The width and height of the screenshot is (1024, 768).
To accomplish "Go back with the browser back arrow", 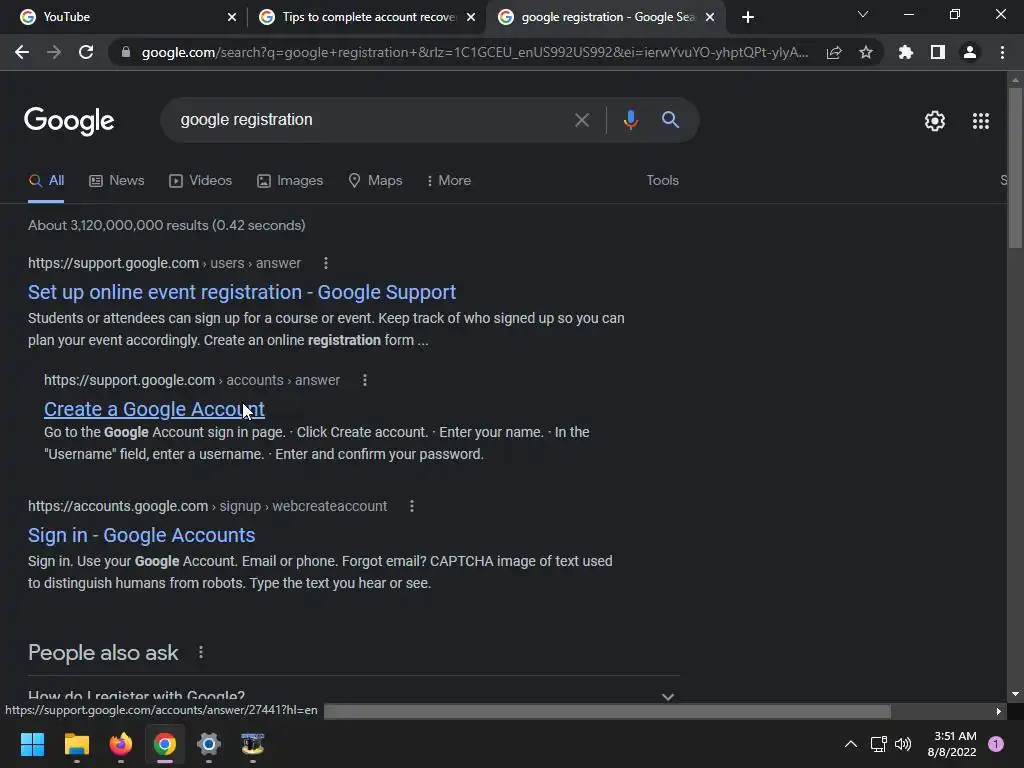I will click(x=22, y=52).
